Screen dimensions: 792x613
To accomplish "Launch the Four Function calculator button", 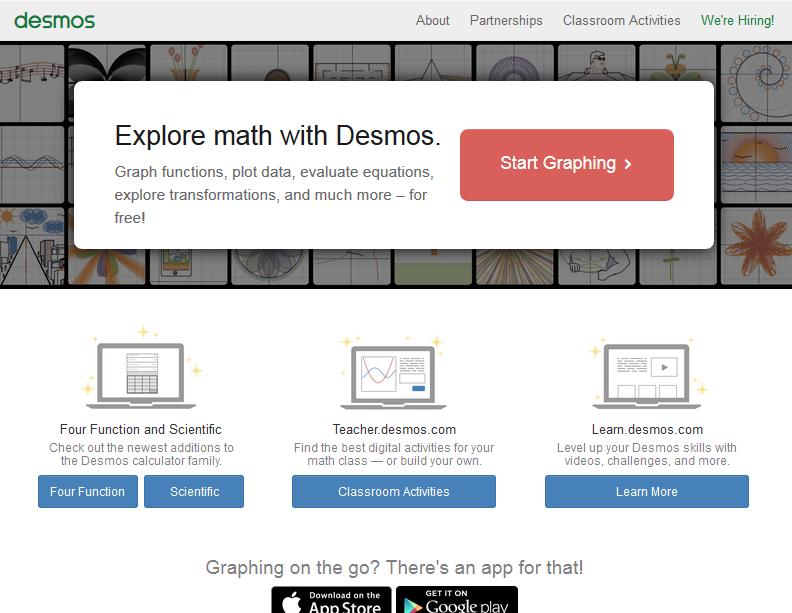I will pyautogui.click(x=88, y=492).
